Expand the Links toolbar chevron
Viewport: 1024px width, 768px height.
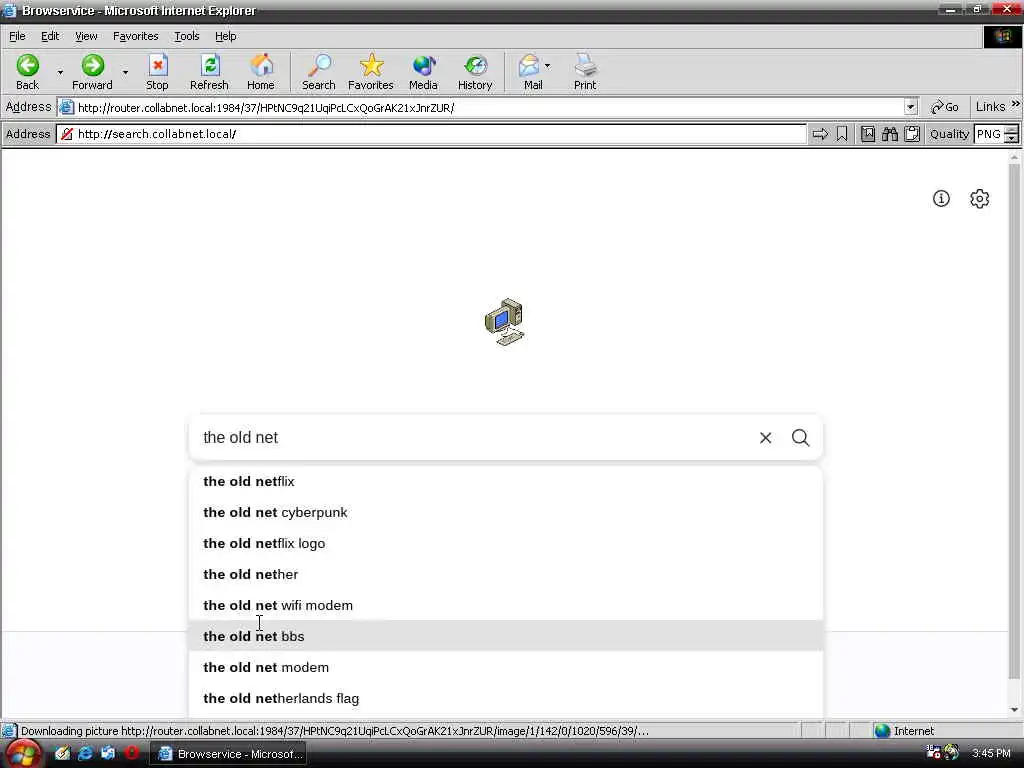1016,104
